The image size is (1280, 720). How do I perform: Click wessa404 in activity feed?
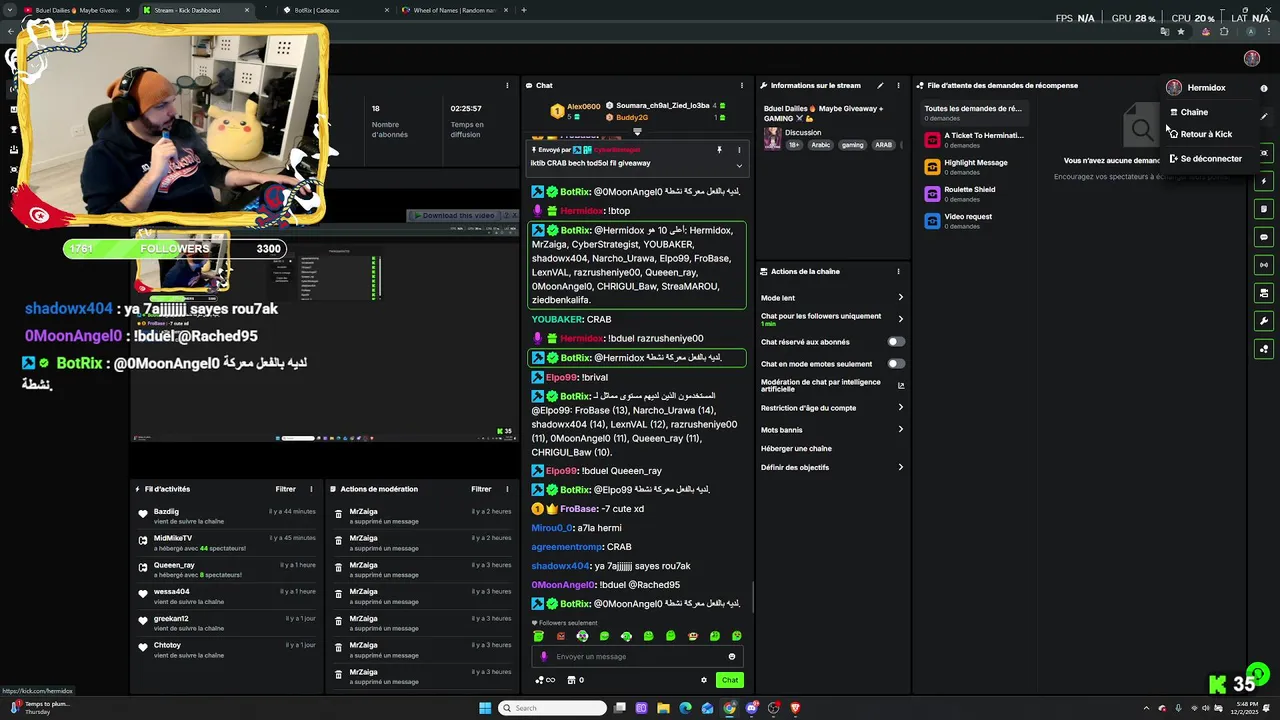[171, 592]
